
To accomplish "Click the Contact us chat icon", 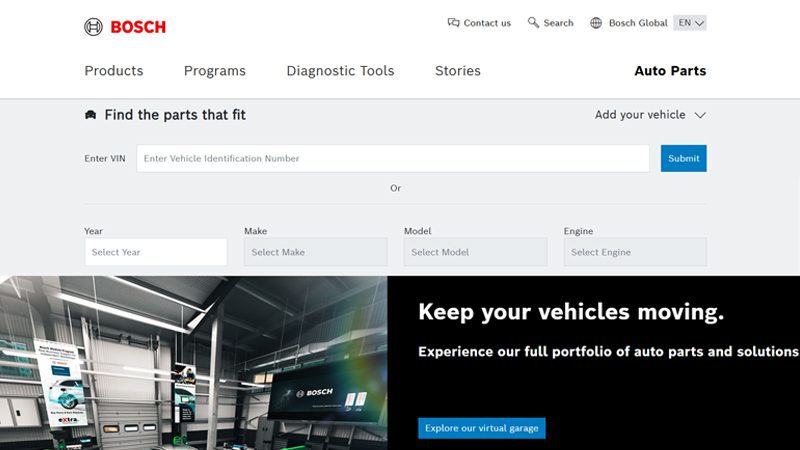I will click(454, 22).
